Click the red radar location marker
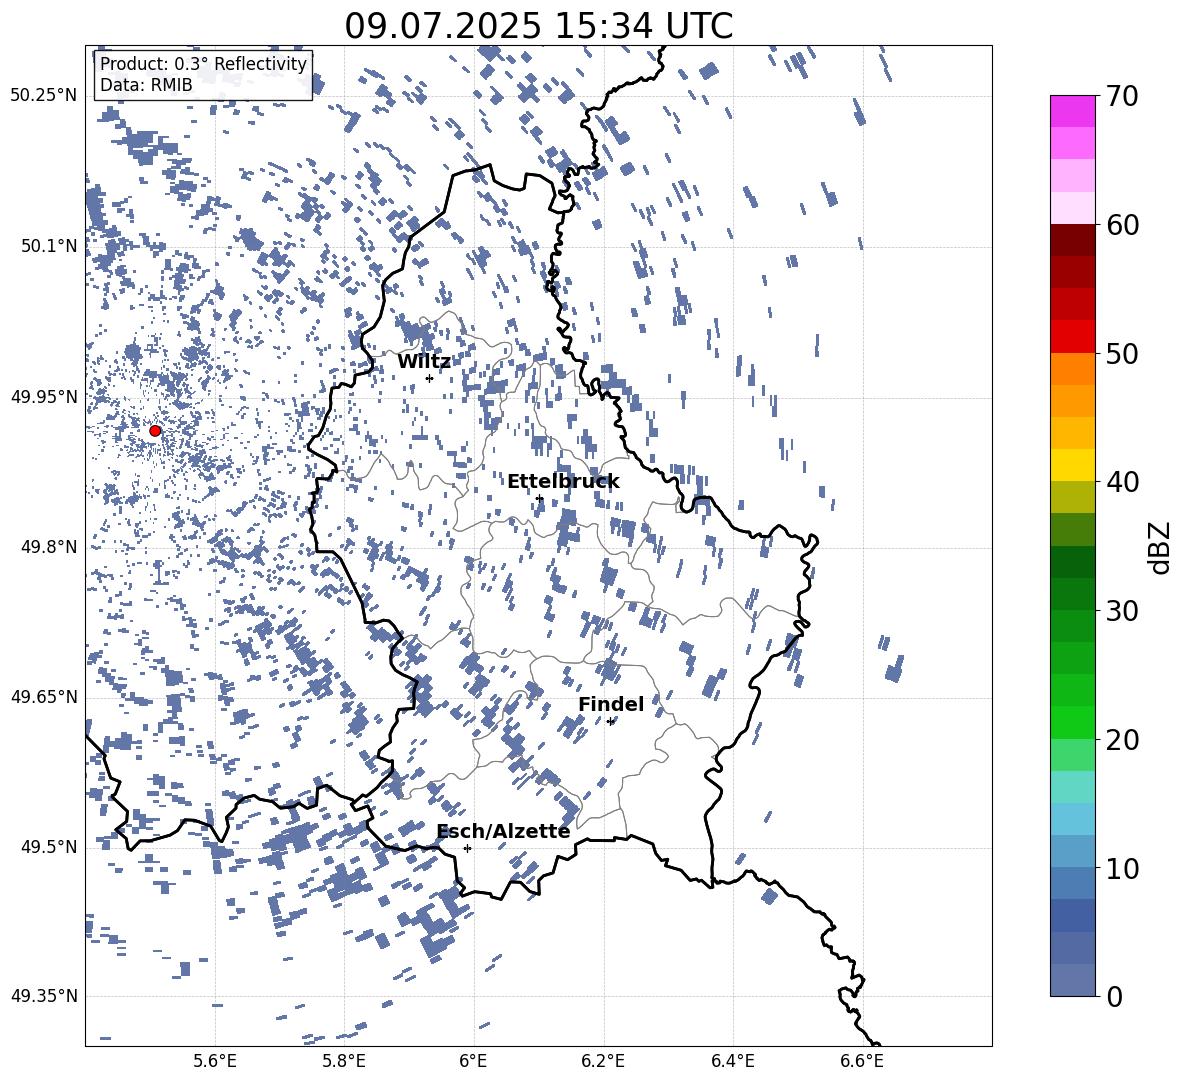Screen dimensions: 1184x1081 (155, 430)
